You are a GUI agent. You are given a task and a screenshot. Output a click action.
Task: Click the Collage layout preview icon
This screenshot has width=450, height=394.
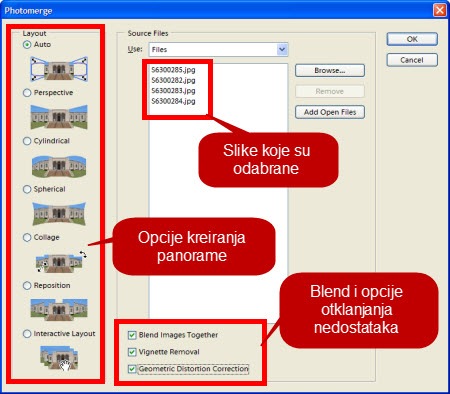[60, 262]
